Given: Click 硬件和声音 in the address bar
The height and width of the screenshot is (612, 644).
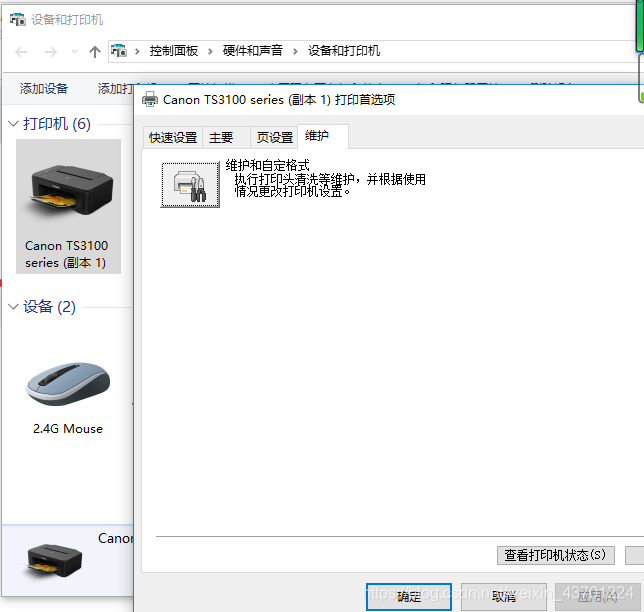Looking at the screenshot, I should tap(253, 51).
